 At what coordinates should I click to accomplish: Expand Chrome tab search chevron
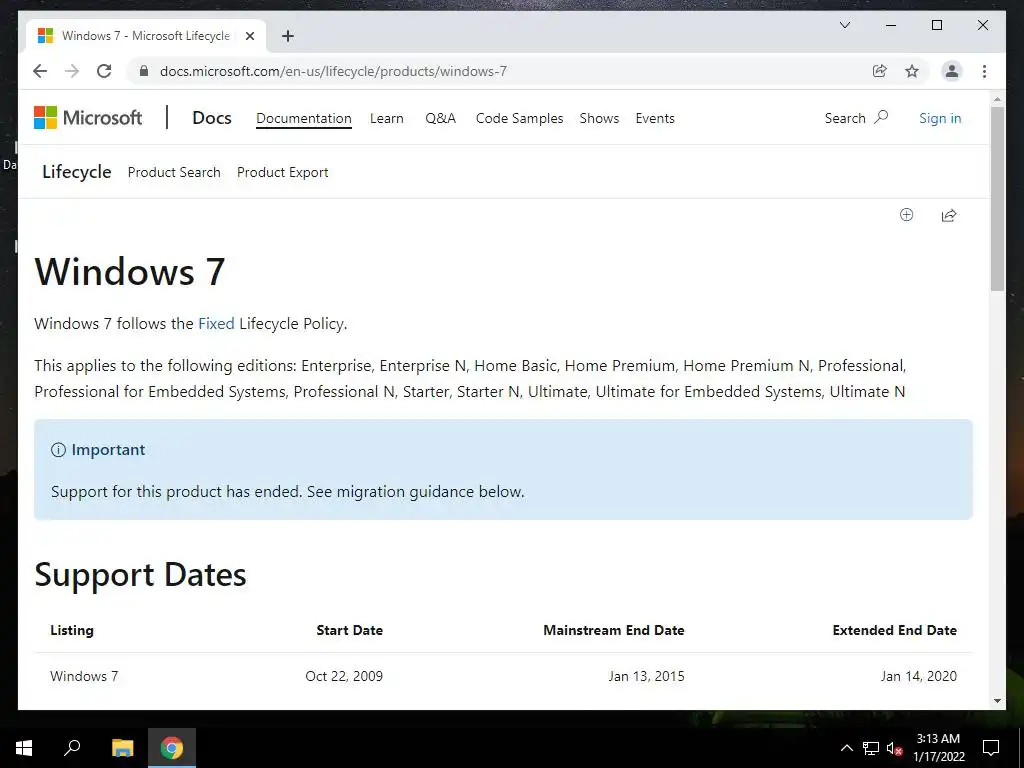click(844, 25)
